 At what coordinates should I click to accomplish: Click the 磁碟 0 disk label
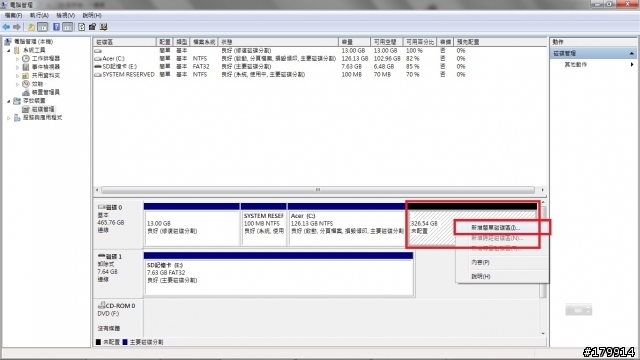[x=118, y=224]
